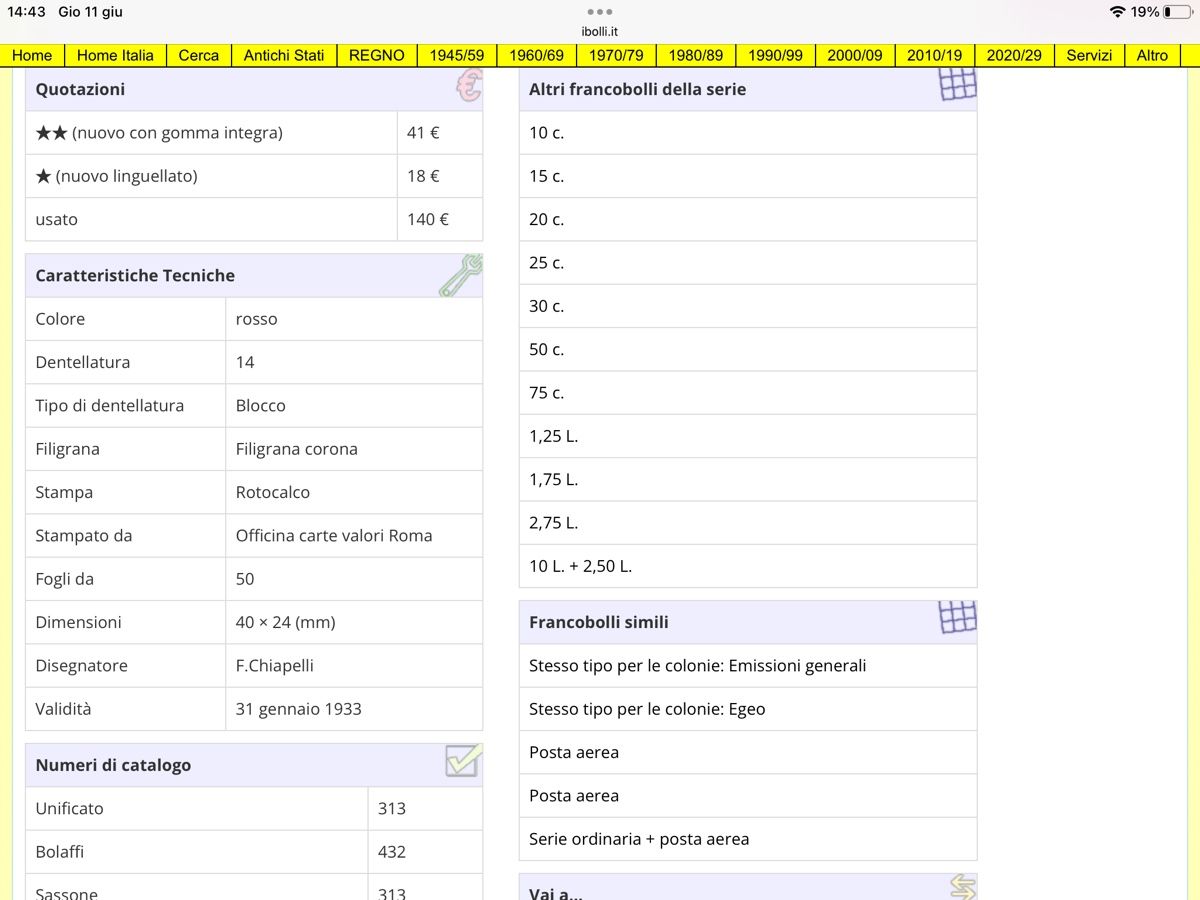This screenshot has width=1200, height=900.
Task: Click the euro icon in Quotazioni header
Action: tap(468, 87)
